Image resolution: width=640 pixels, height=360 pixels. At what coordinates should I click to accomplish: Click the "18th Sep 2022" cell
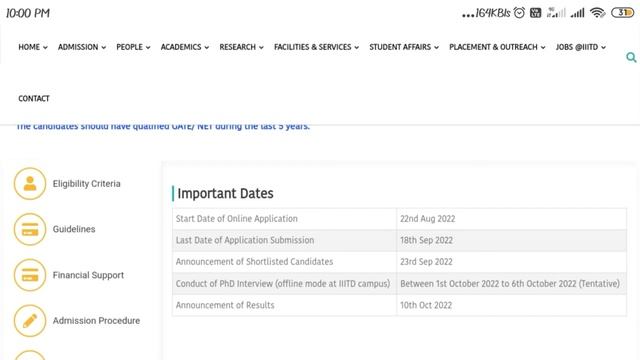(511, 240)
